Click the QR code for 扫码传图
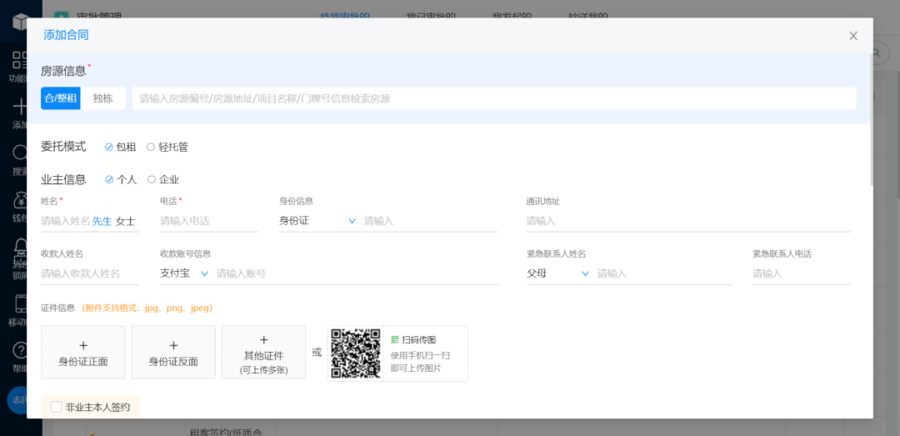Viewport: 900px width, 436px height. tap(356, 353)
